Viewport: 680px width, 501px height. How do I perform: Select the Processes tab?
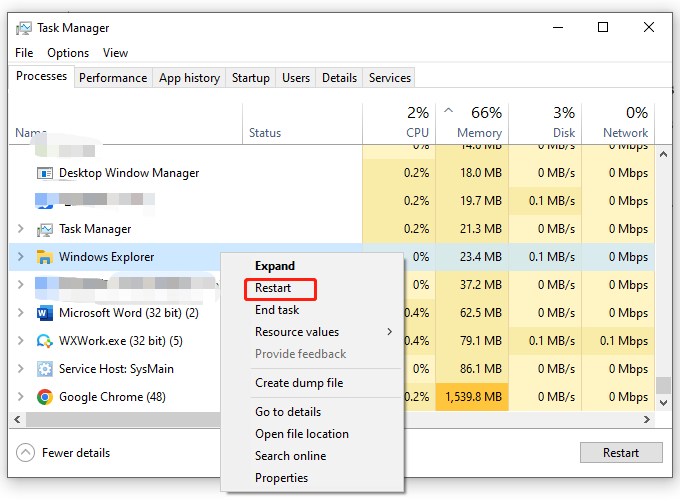[42, 76]
